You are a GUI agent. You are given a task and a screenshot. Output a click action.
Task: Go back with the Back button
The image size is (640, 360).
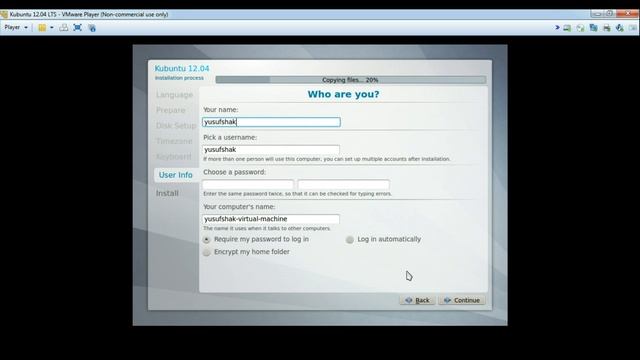click(417, 300)
